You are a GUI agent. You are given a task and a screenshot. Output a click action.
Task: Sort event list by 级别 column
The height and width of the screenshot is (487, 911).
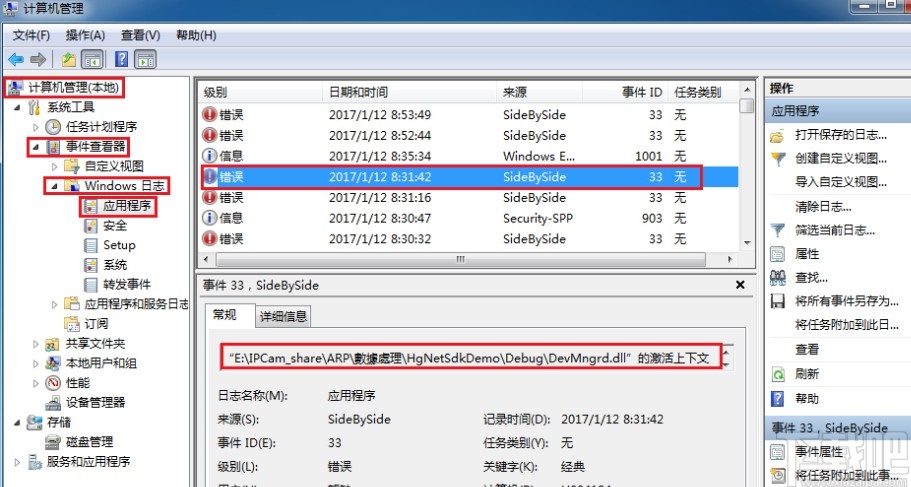(260, 92)
